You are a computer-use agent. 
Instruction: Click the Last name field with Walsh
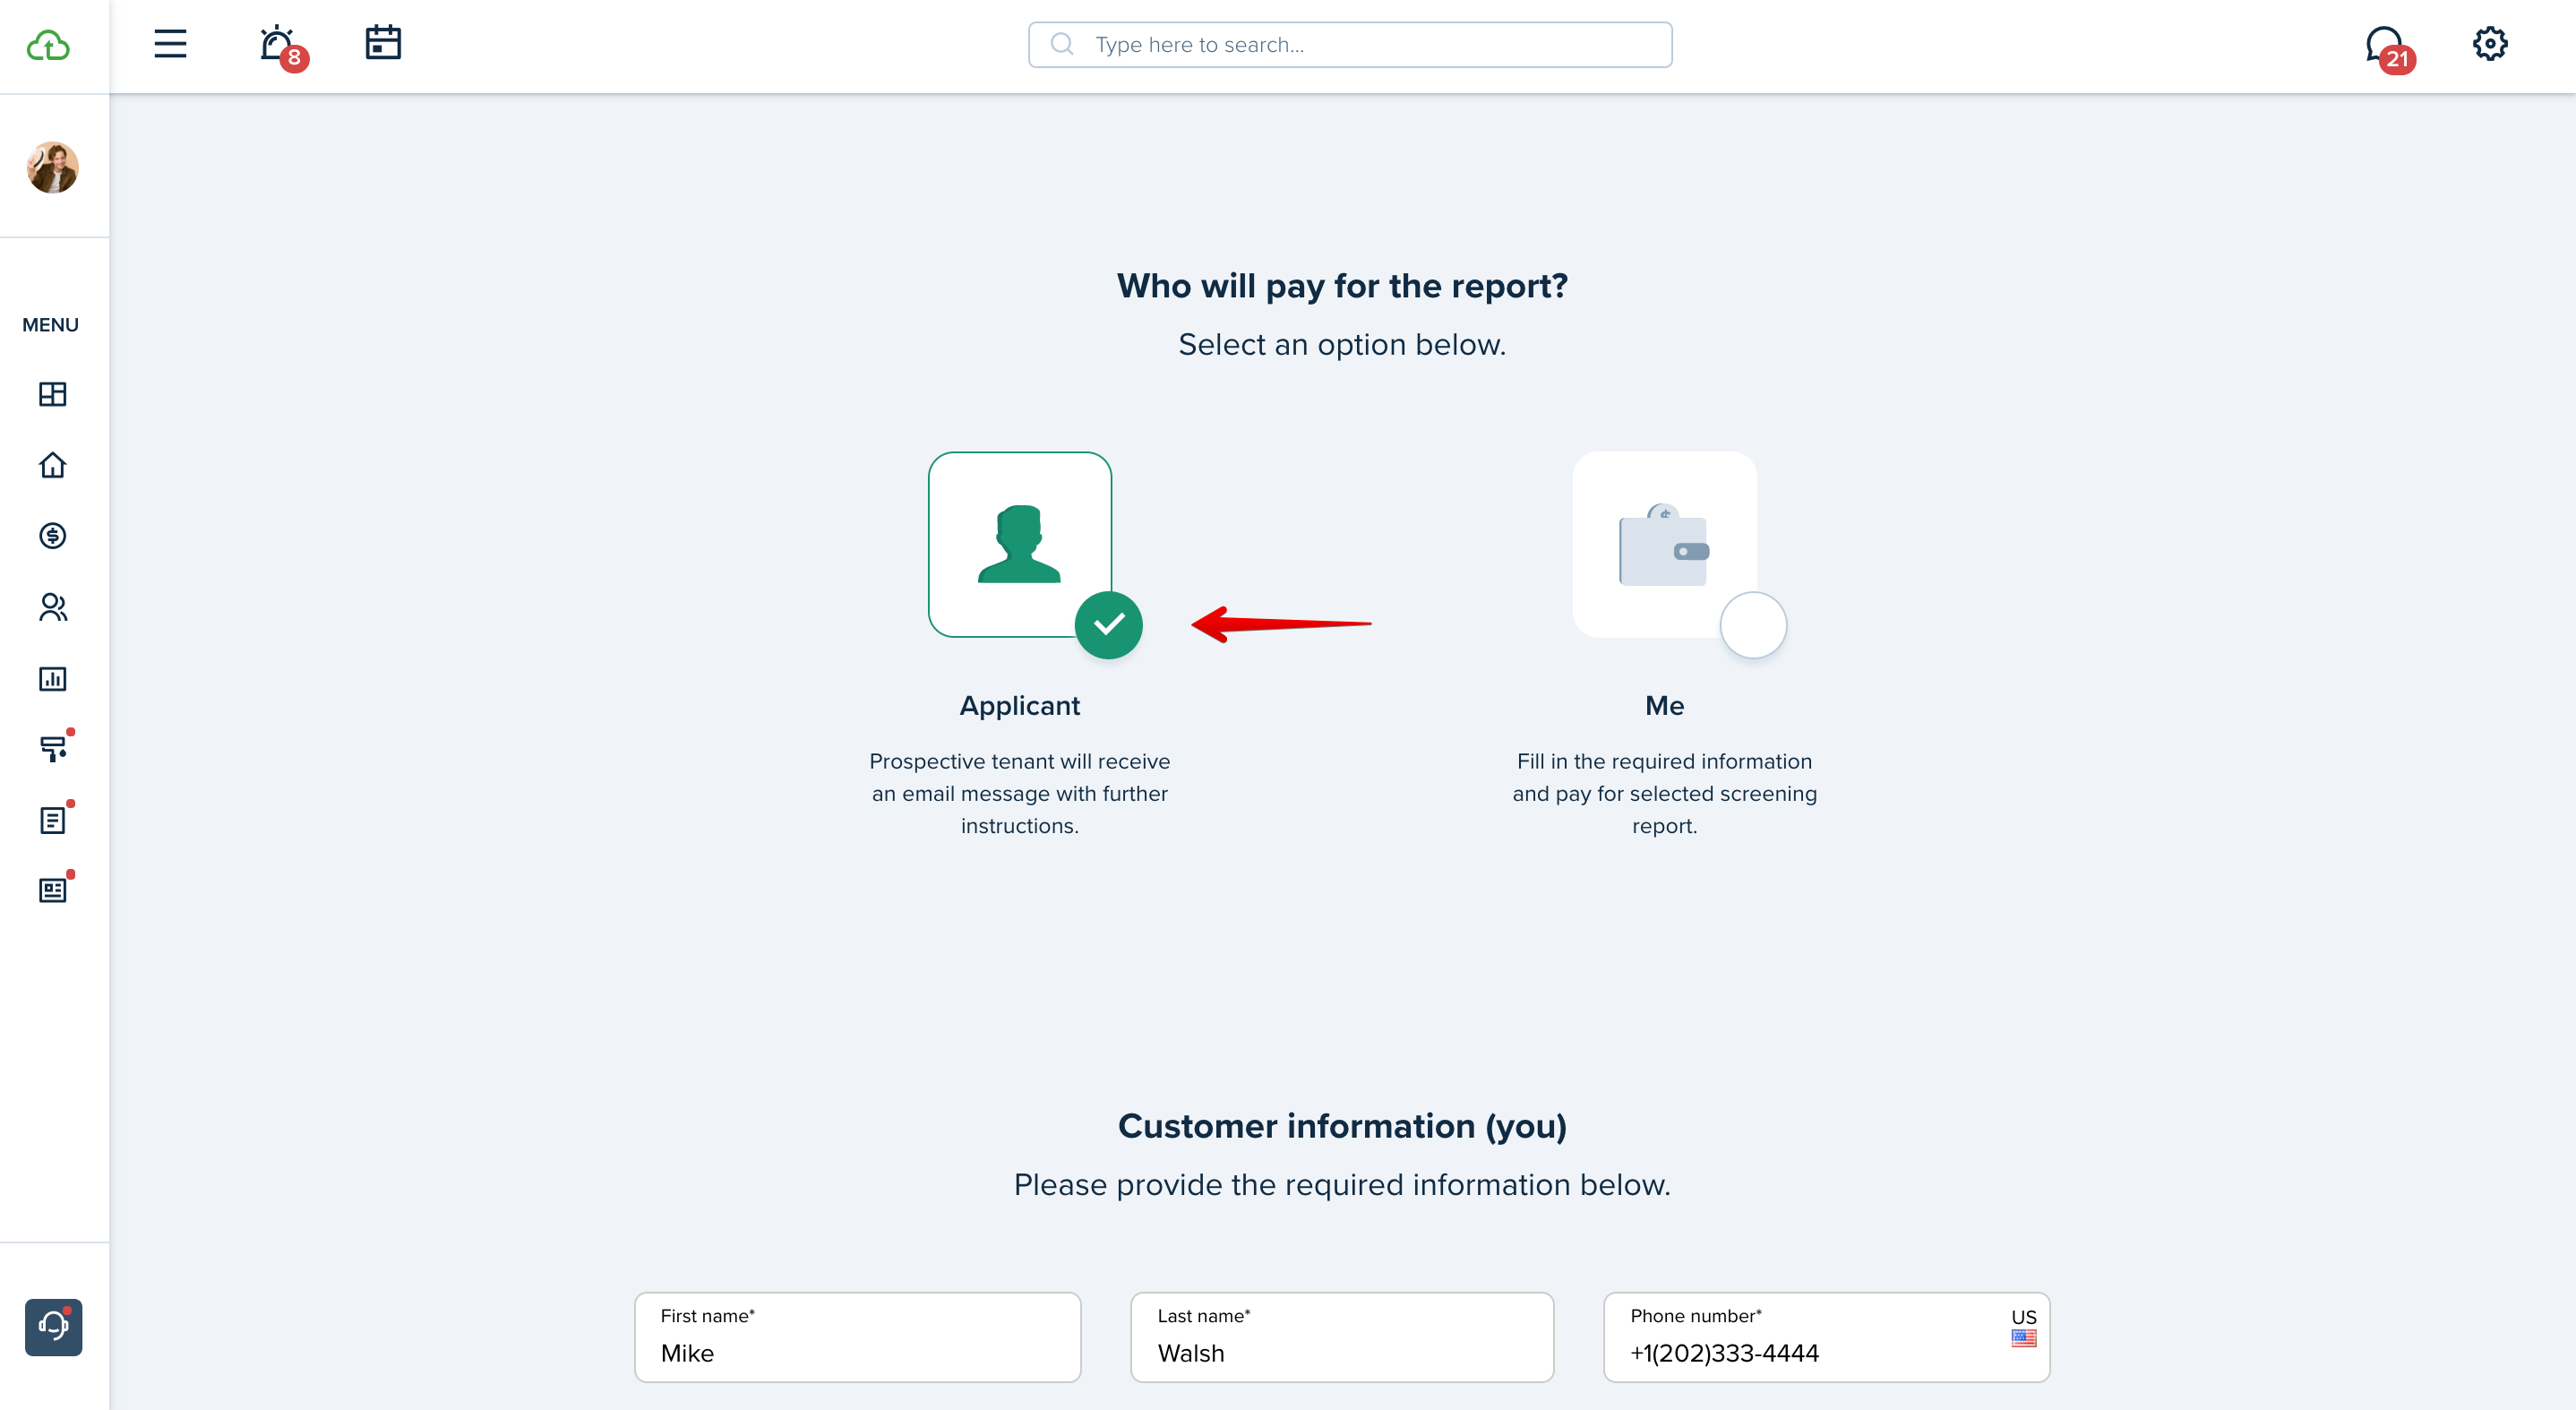pos(1342,1337)
